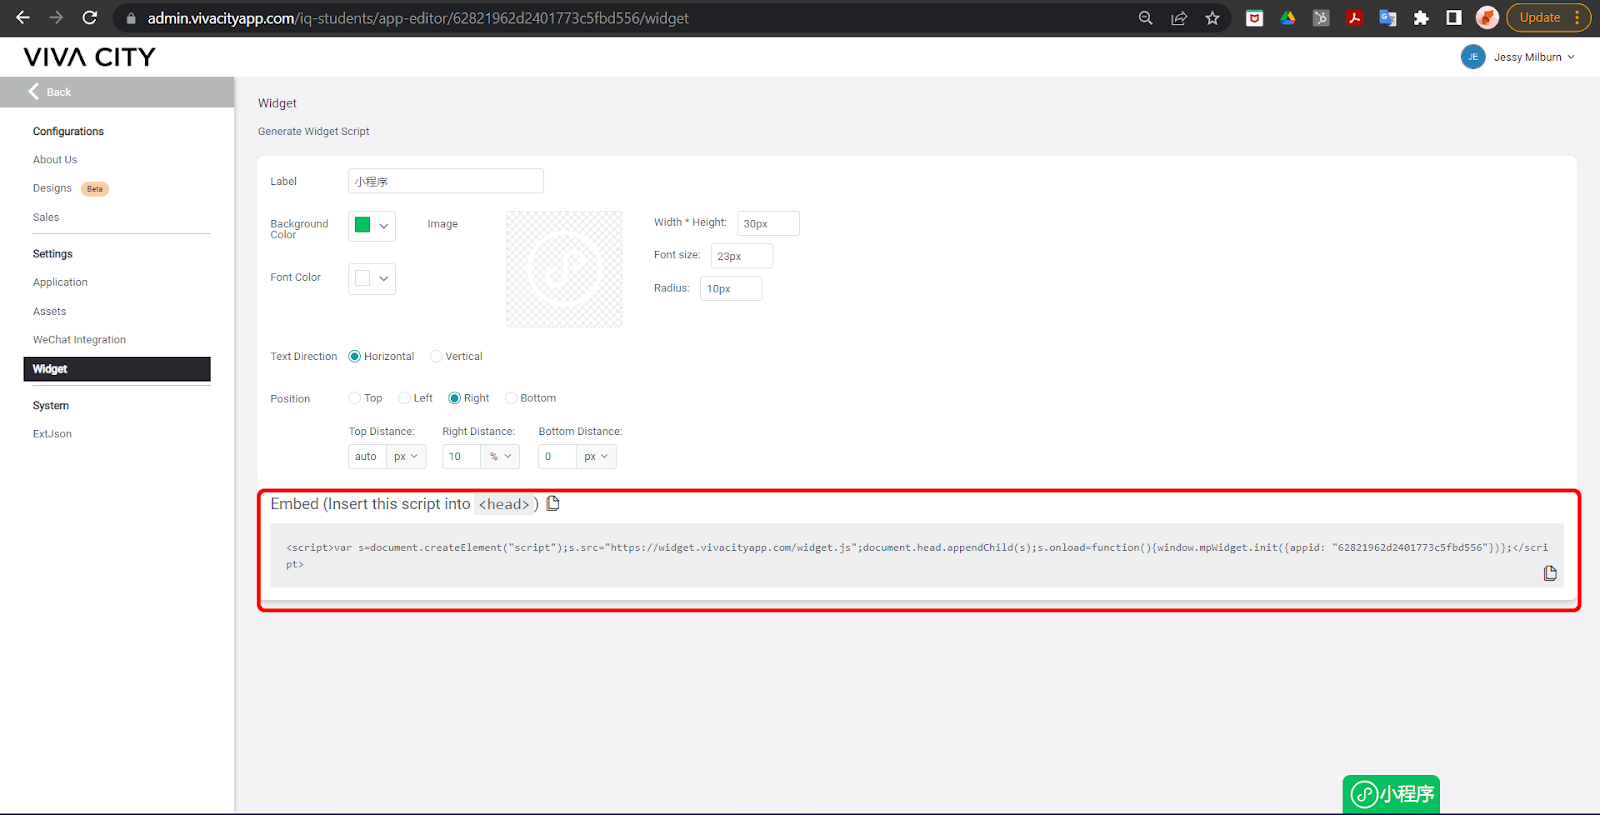Click the Right Distance value field
This screenshot has height=815, width=1600.
(461, 456)
